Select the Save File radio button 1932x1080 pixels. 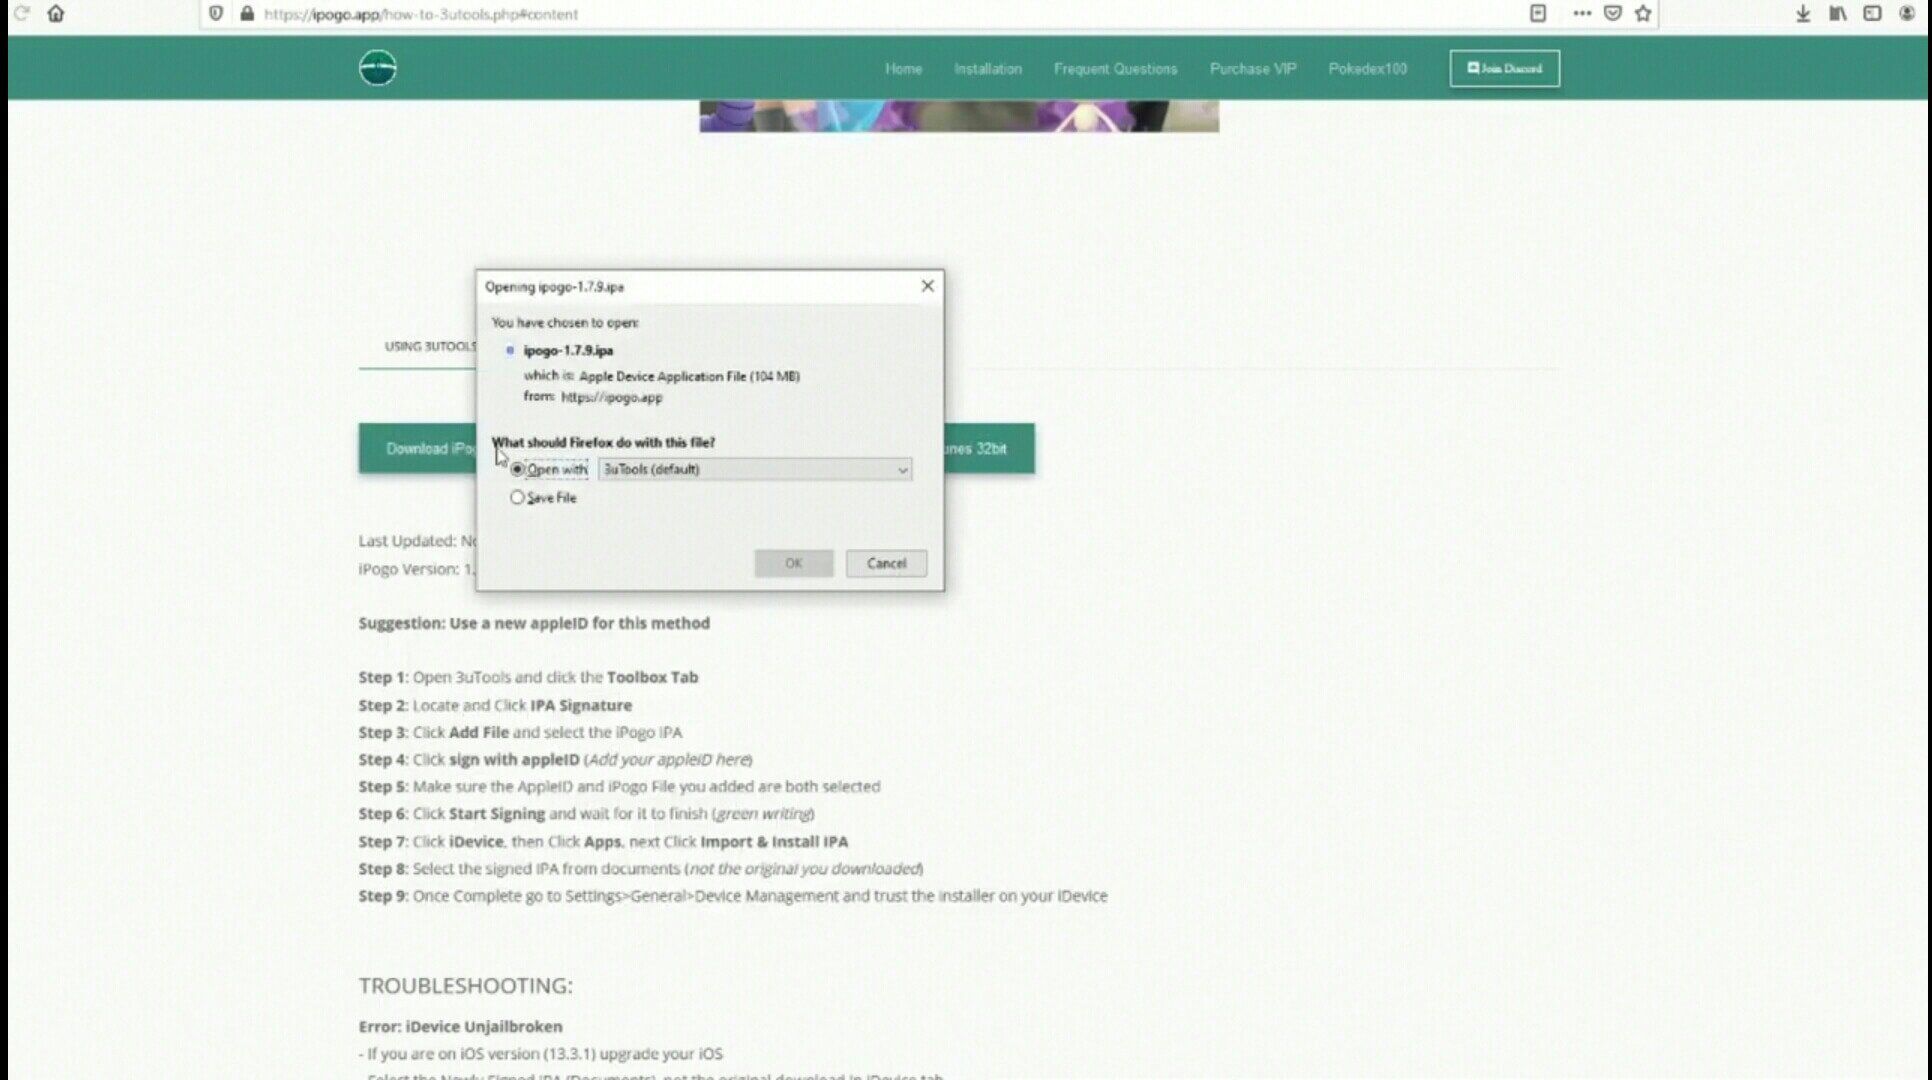[x=517, y=497]
